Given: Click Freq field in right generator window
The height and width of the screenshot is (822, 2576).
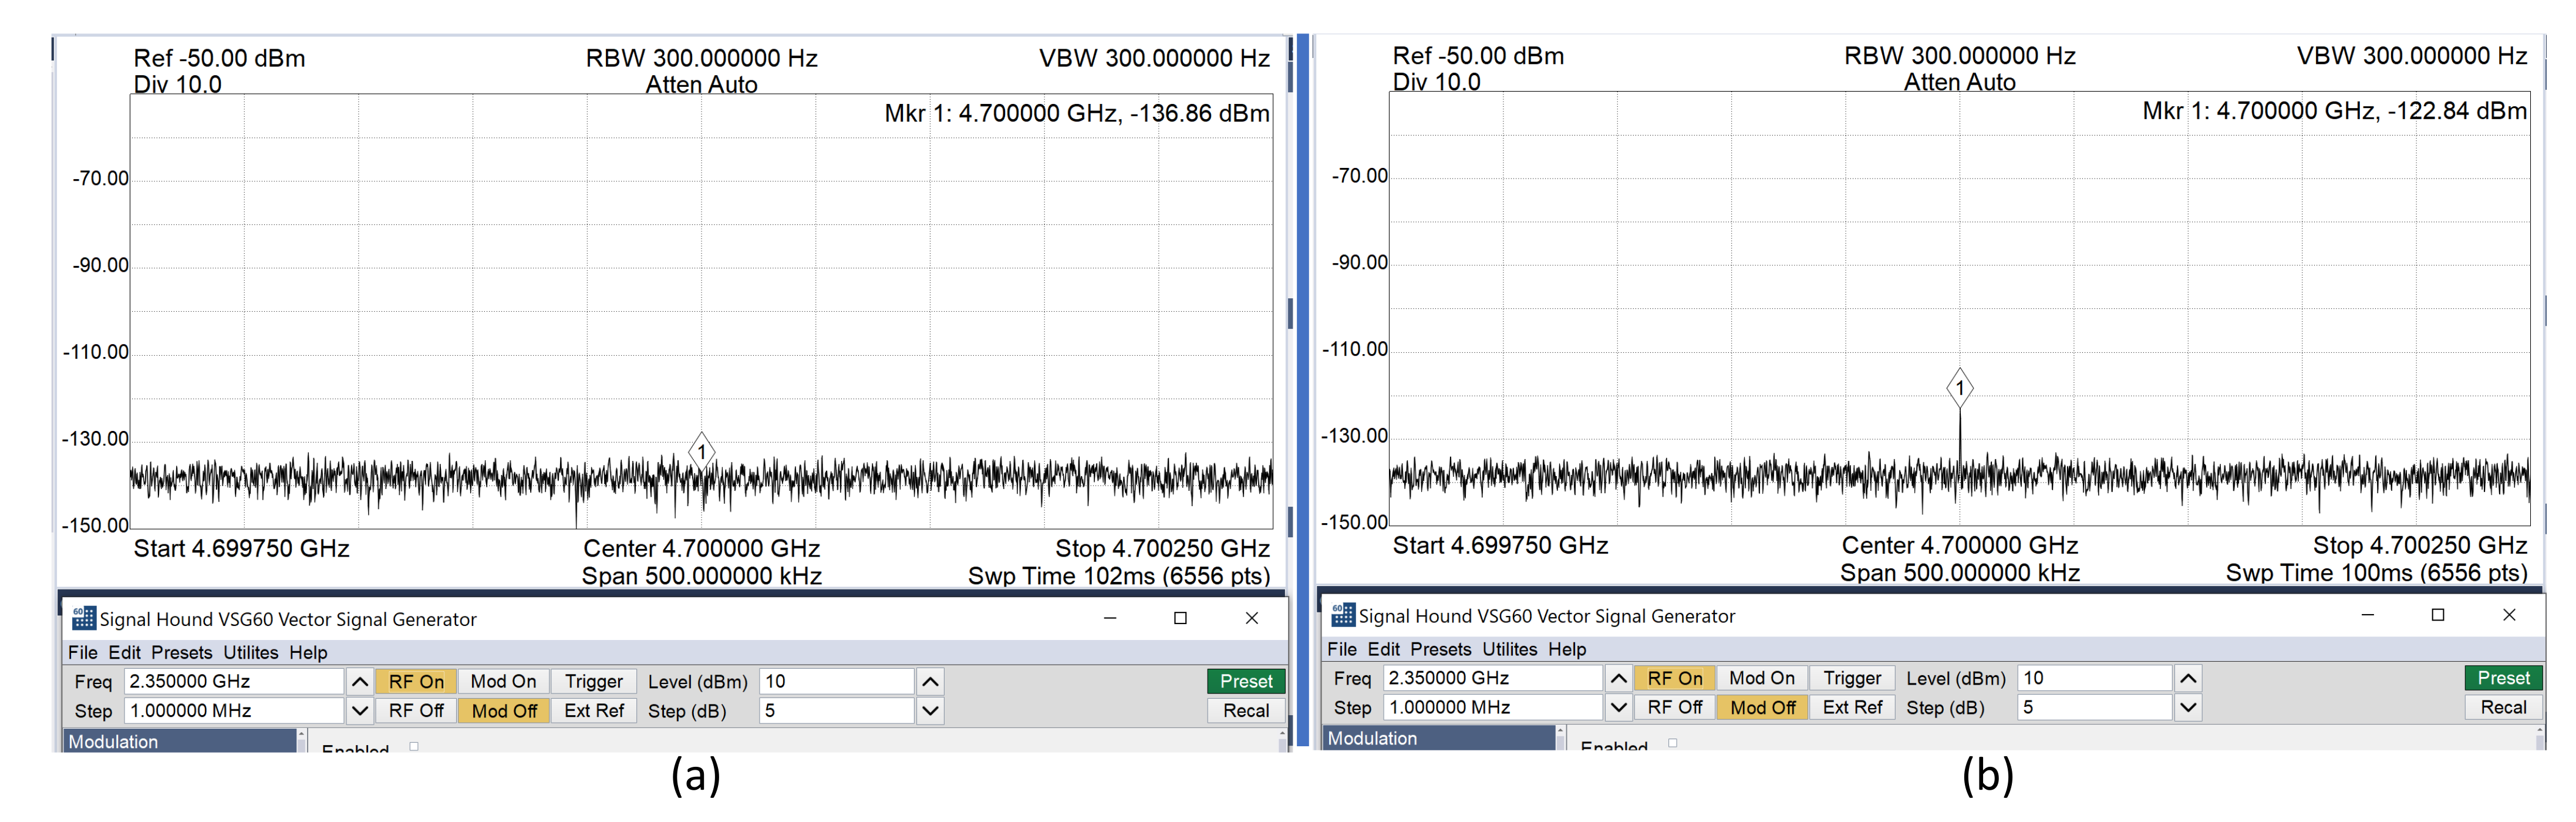Looking at the screenshot, I should coord(1493,677).
